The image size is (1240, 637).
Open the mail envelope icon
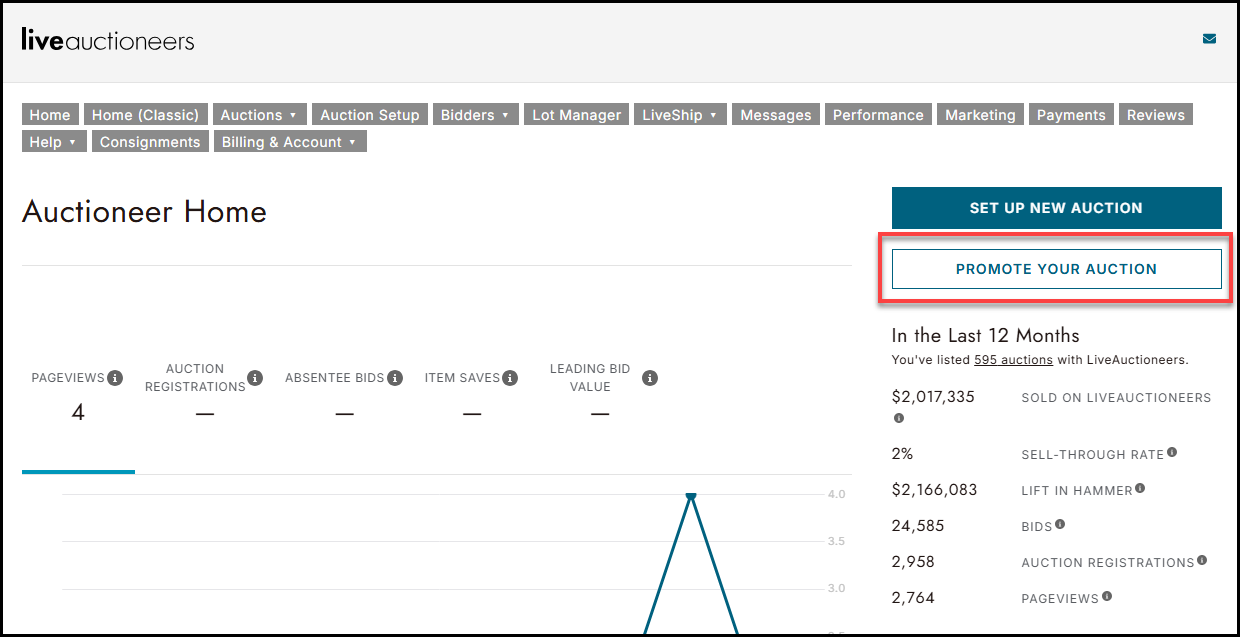pos(1209,39)
